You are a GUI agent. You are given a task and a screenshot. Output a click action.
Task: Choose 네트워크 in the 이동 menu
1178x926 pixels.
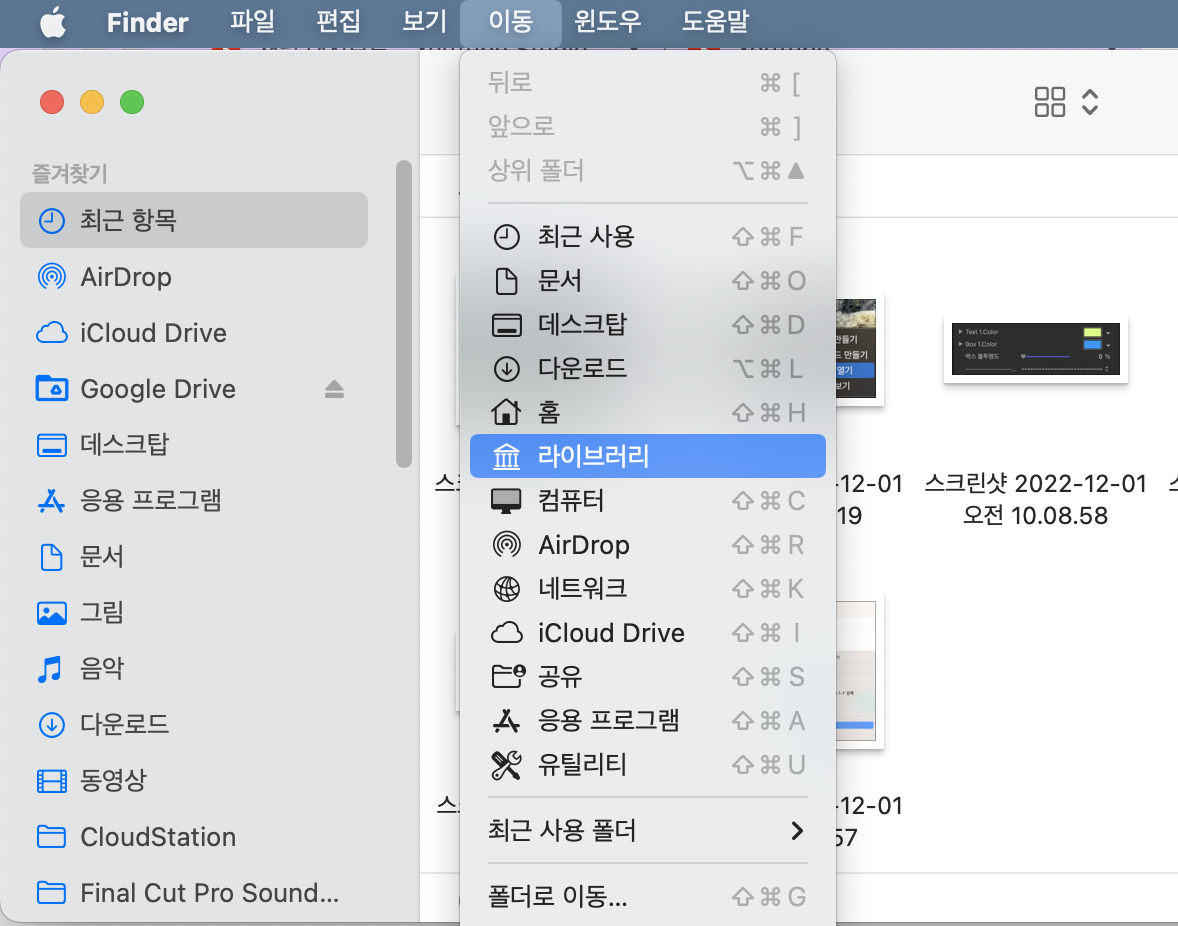pyautogui.click(x=648, y=588)
